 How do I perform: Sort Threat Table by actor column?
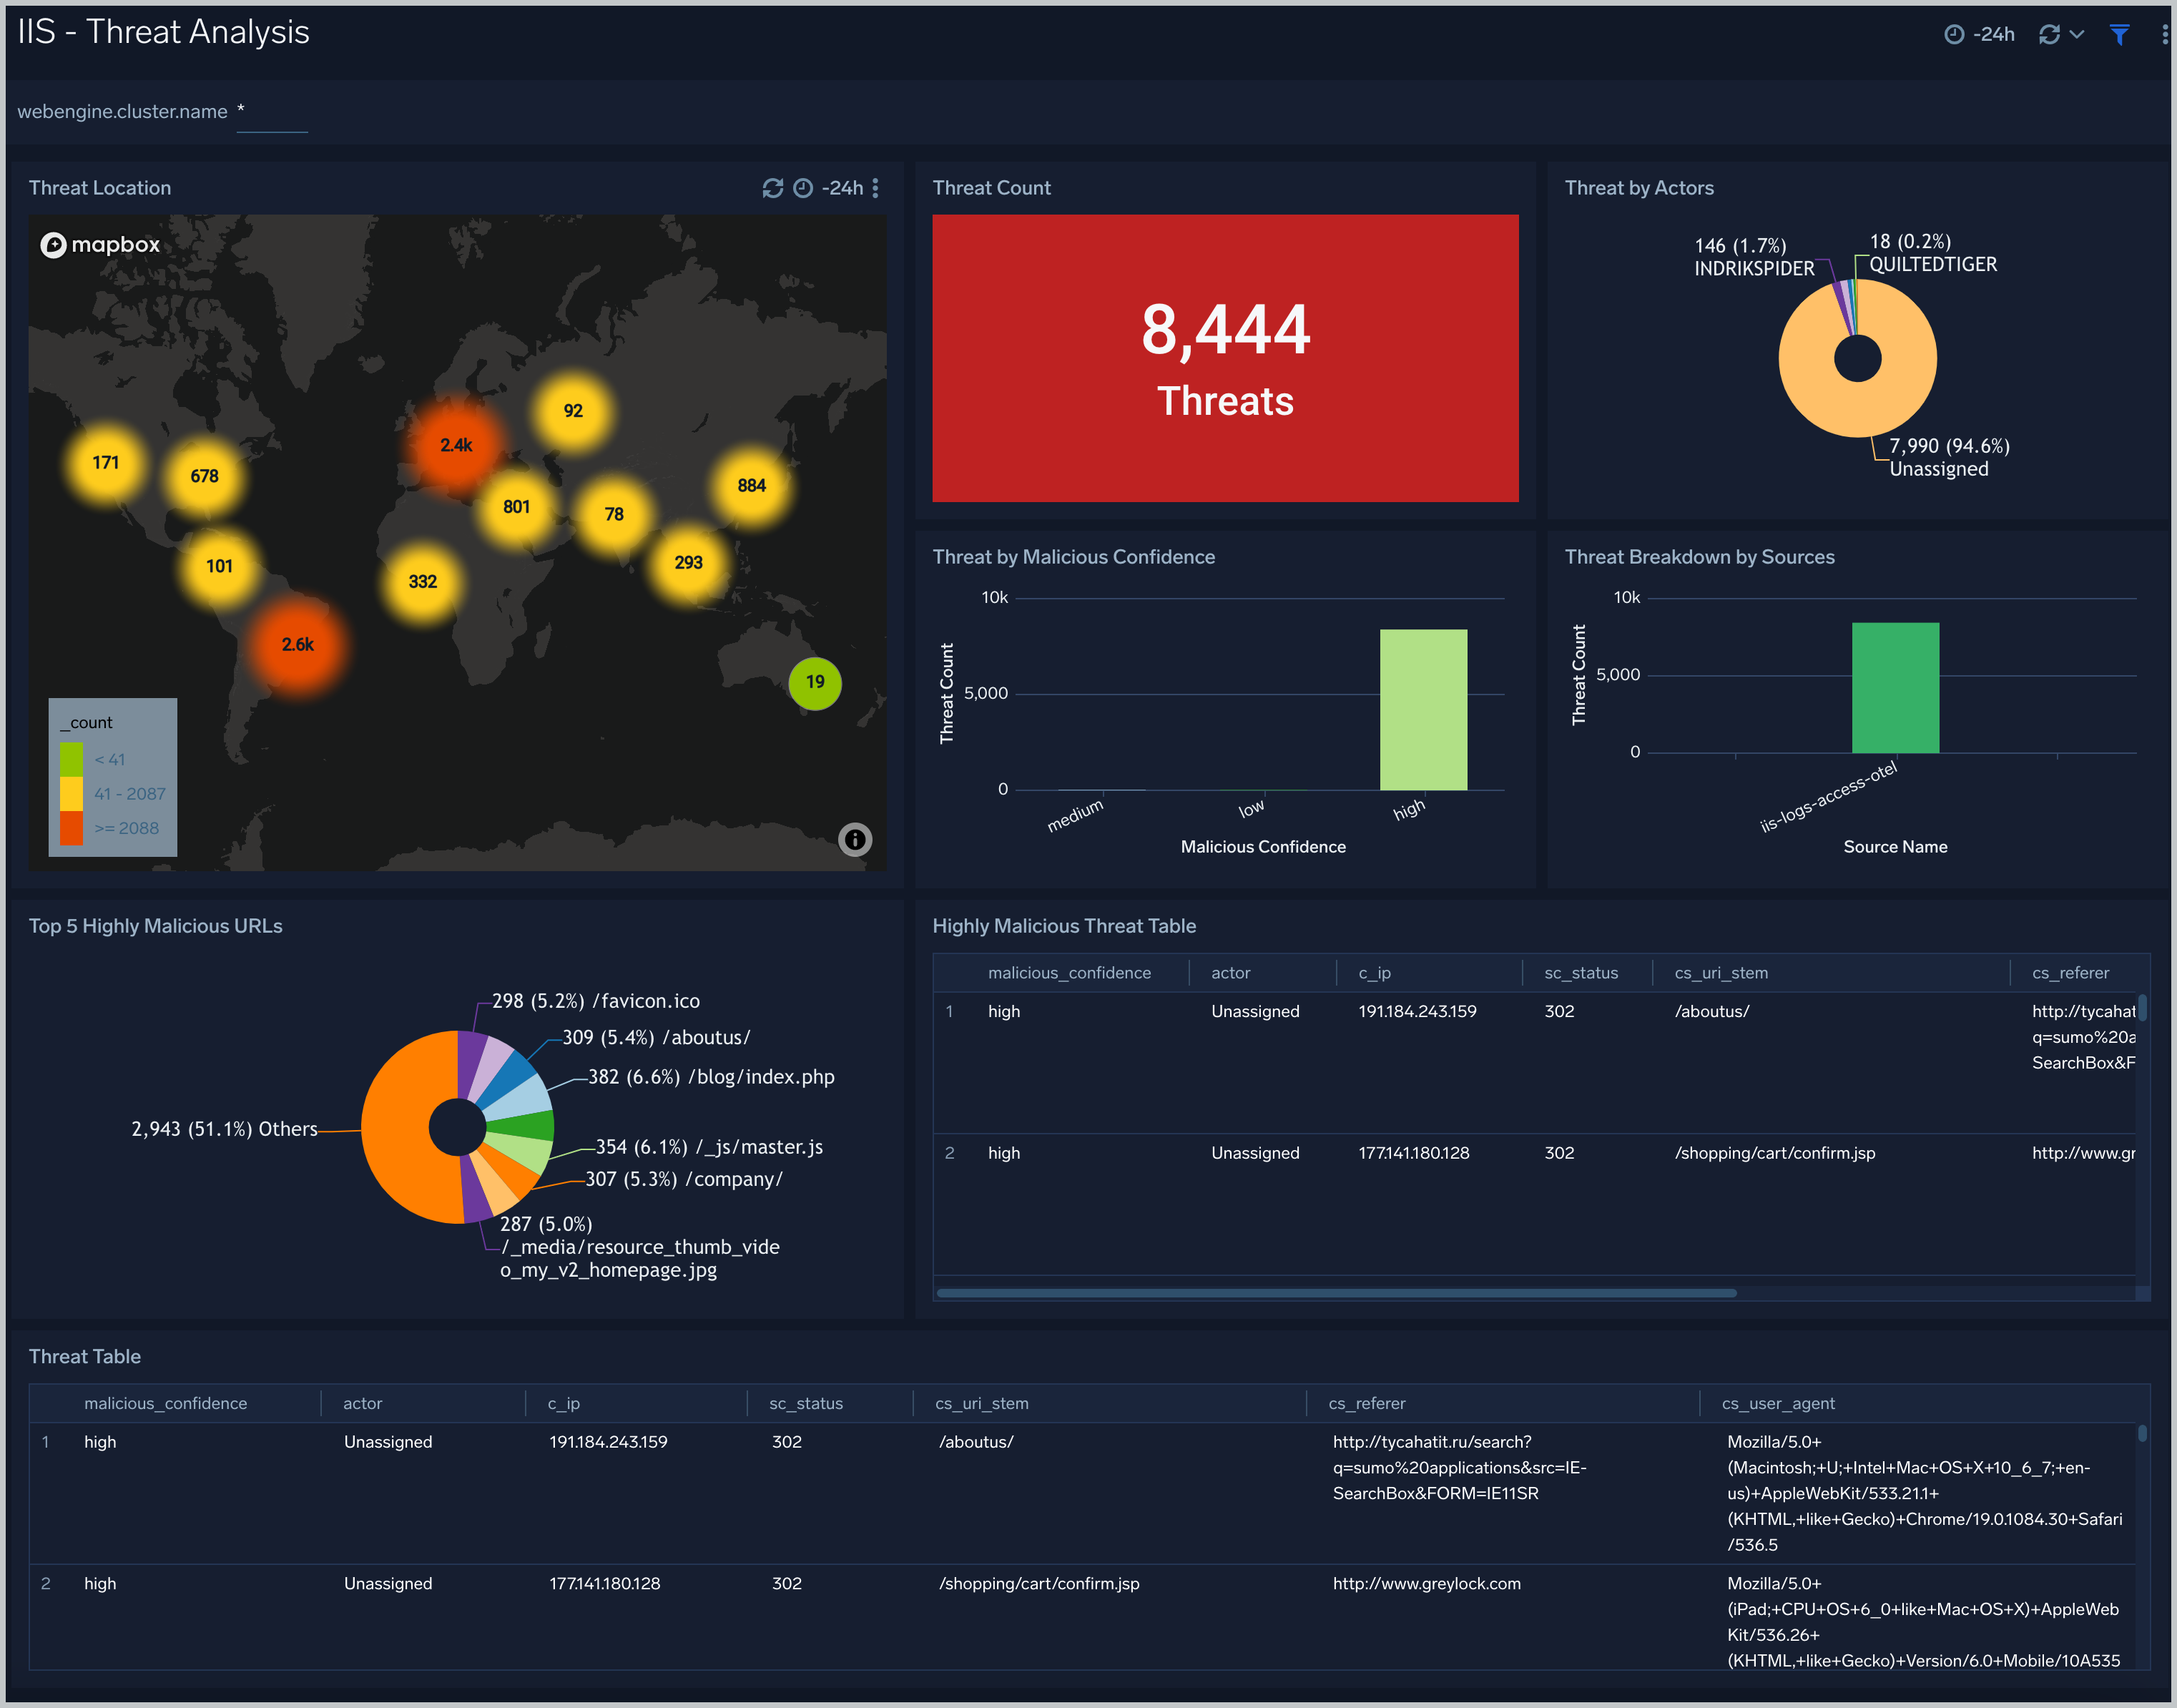tap(362, 1403)
